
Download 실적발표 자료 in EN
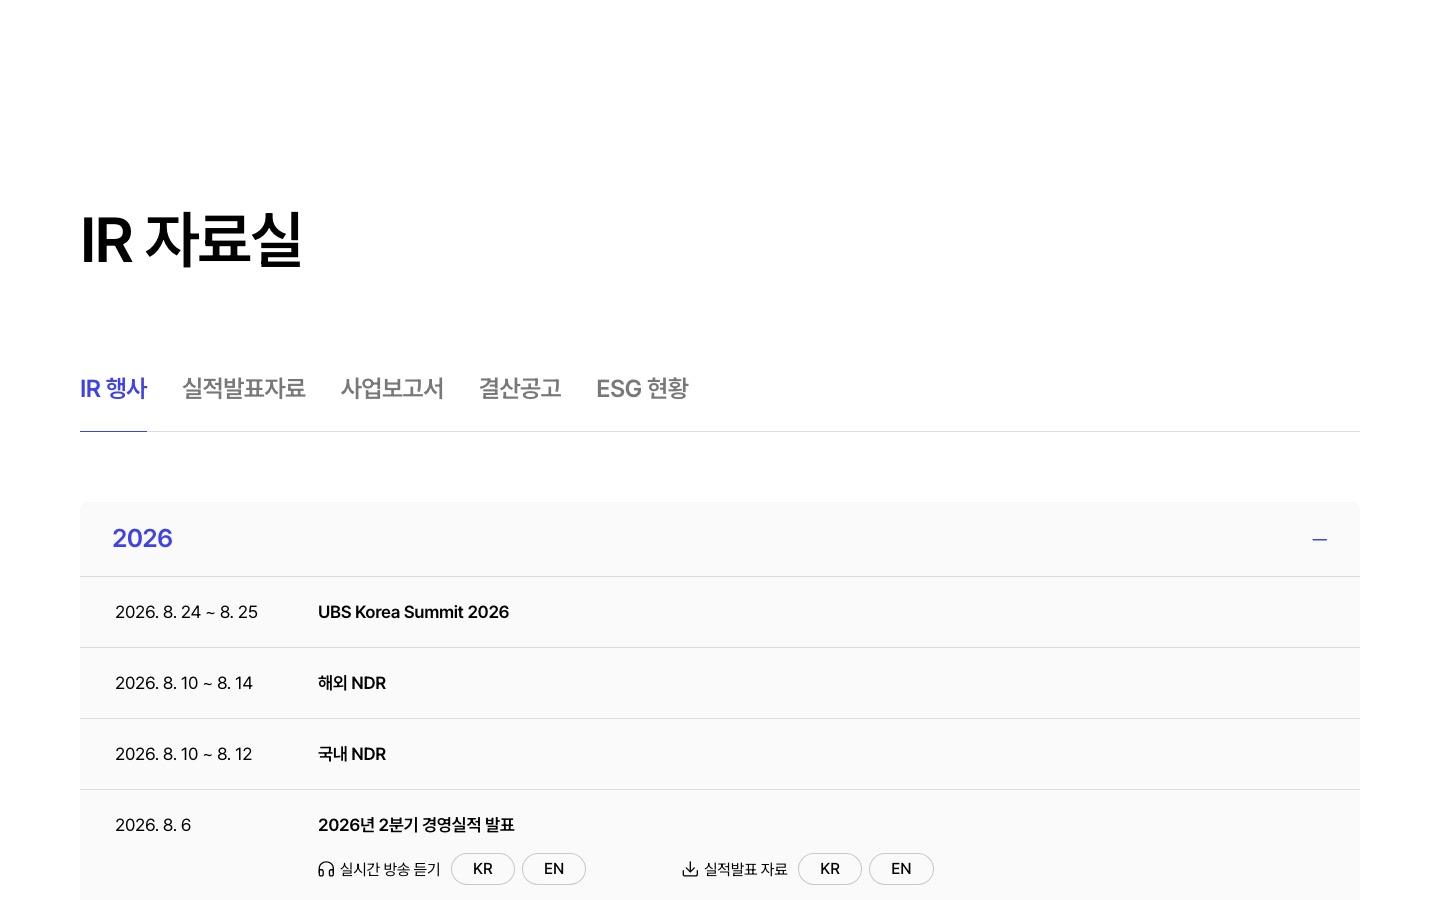tap(901, 869)
